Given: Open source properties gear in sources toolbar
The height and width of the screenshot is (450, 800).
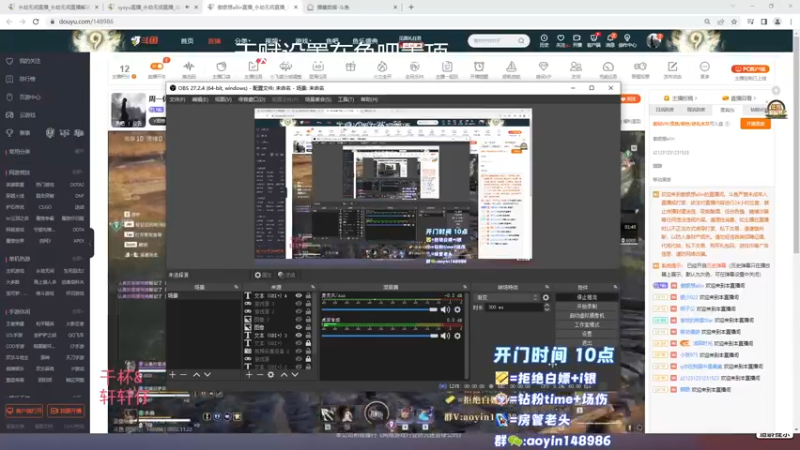Looking at the screenshot, I should (271, 374).
